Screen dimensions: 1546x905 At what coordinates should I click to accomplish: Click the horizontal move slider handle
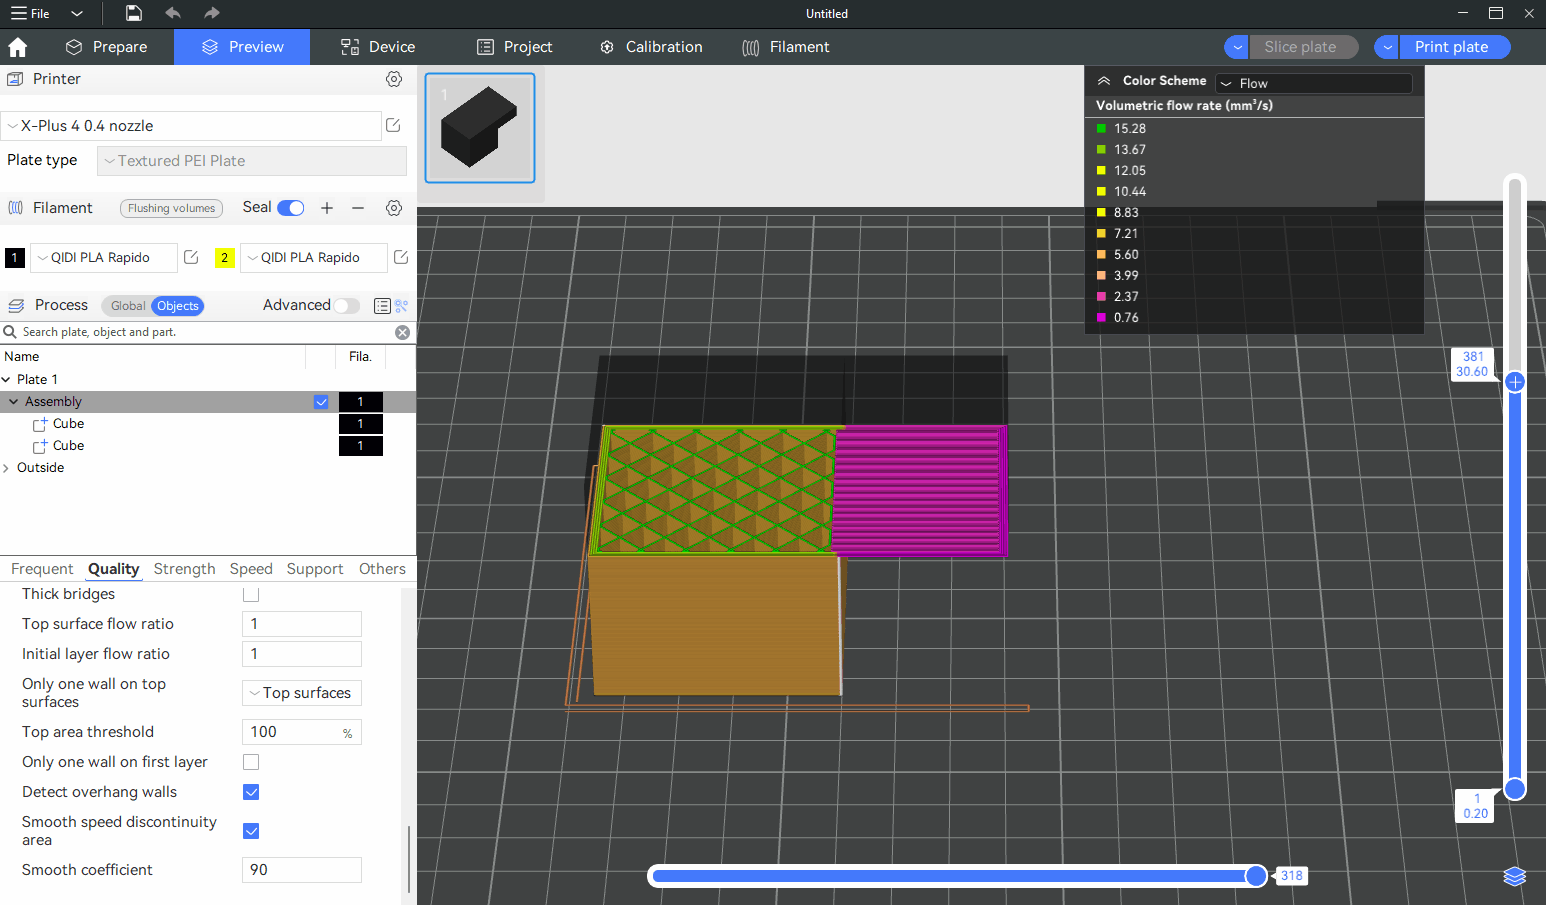point(1256,876)
